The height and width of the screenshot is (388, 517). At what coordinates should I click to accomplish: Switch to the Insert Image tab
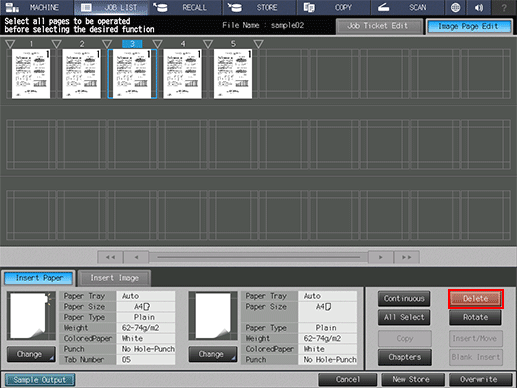pyautogui.click(x=114, y=278)
